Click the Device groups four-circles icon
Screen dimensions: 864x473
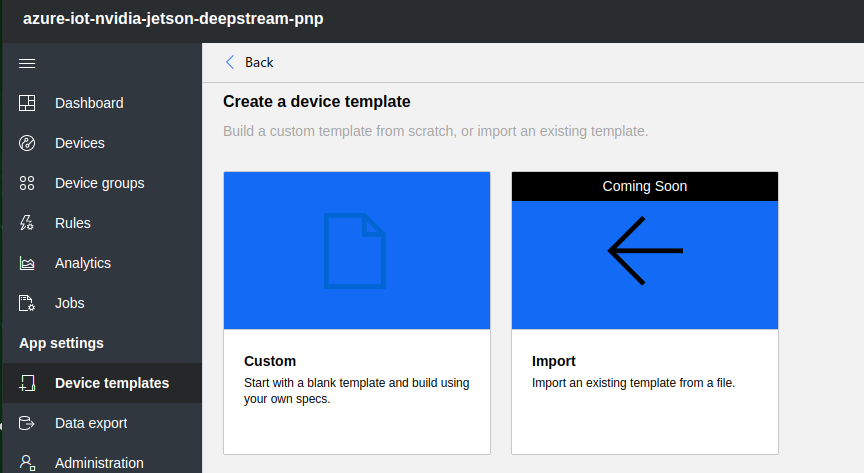(27, 183)
